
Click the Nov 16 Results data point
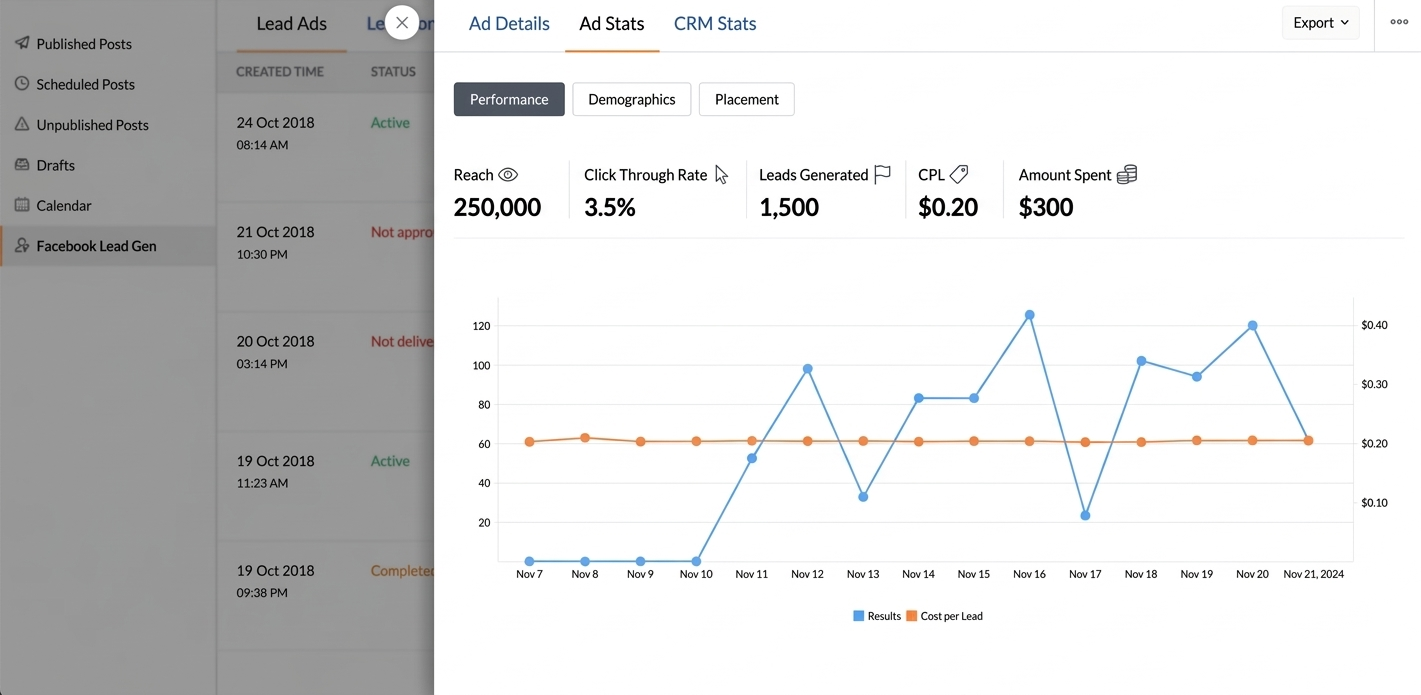(1029, 315)
